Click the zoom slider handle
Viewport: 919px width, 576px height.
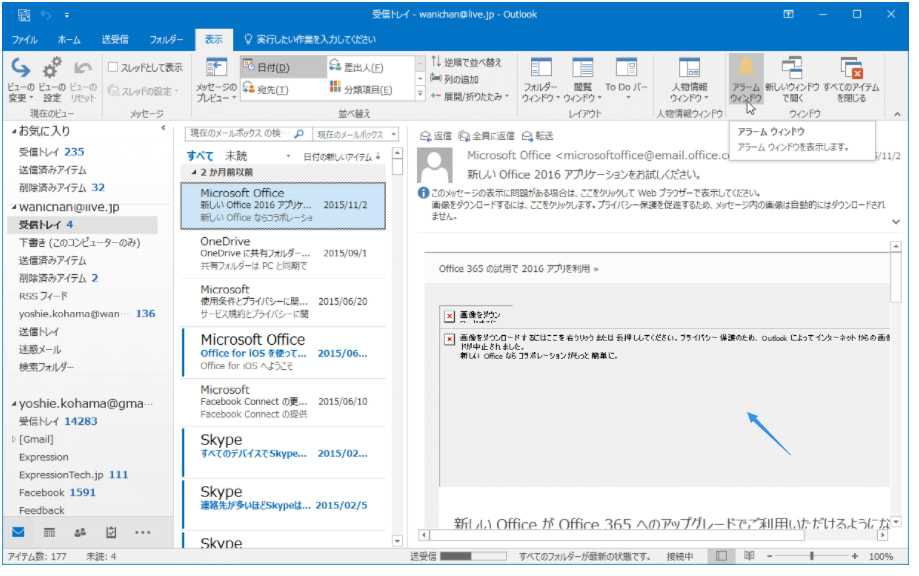[x=811, y=555]
